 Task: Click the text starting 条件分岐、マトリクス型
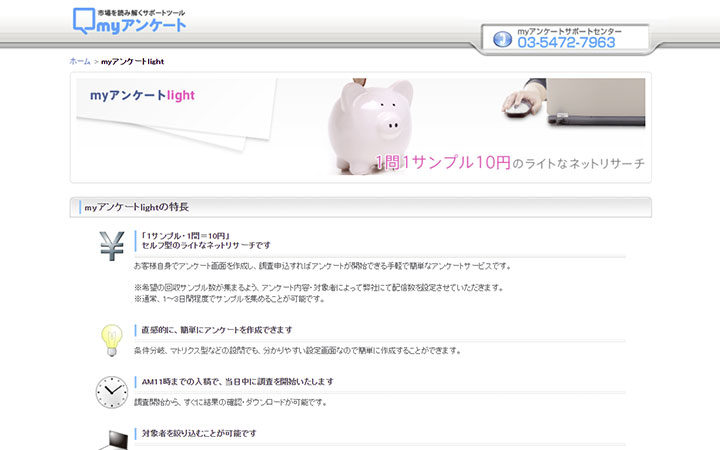(298, 350)
